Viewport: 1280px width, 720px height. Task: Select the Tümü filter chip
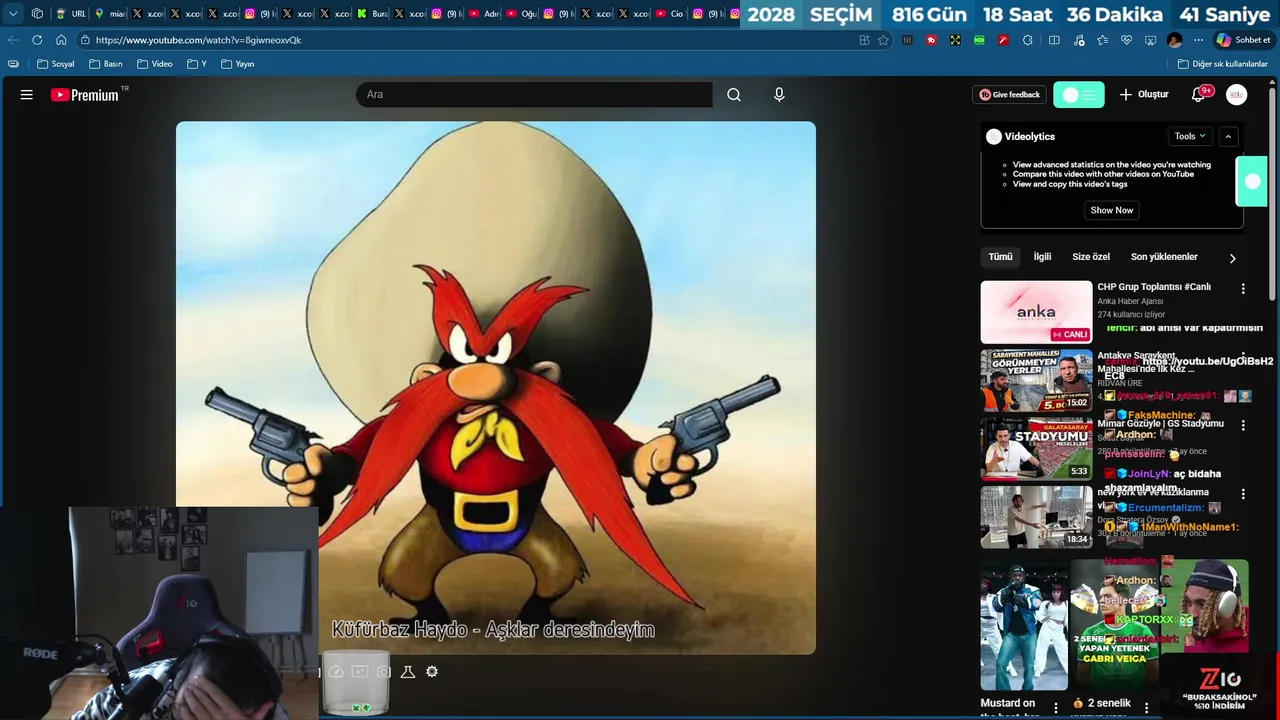point(1000,257)
